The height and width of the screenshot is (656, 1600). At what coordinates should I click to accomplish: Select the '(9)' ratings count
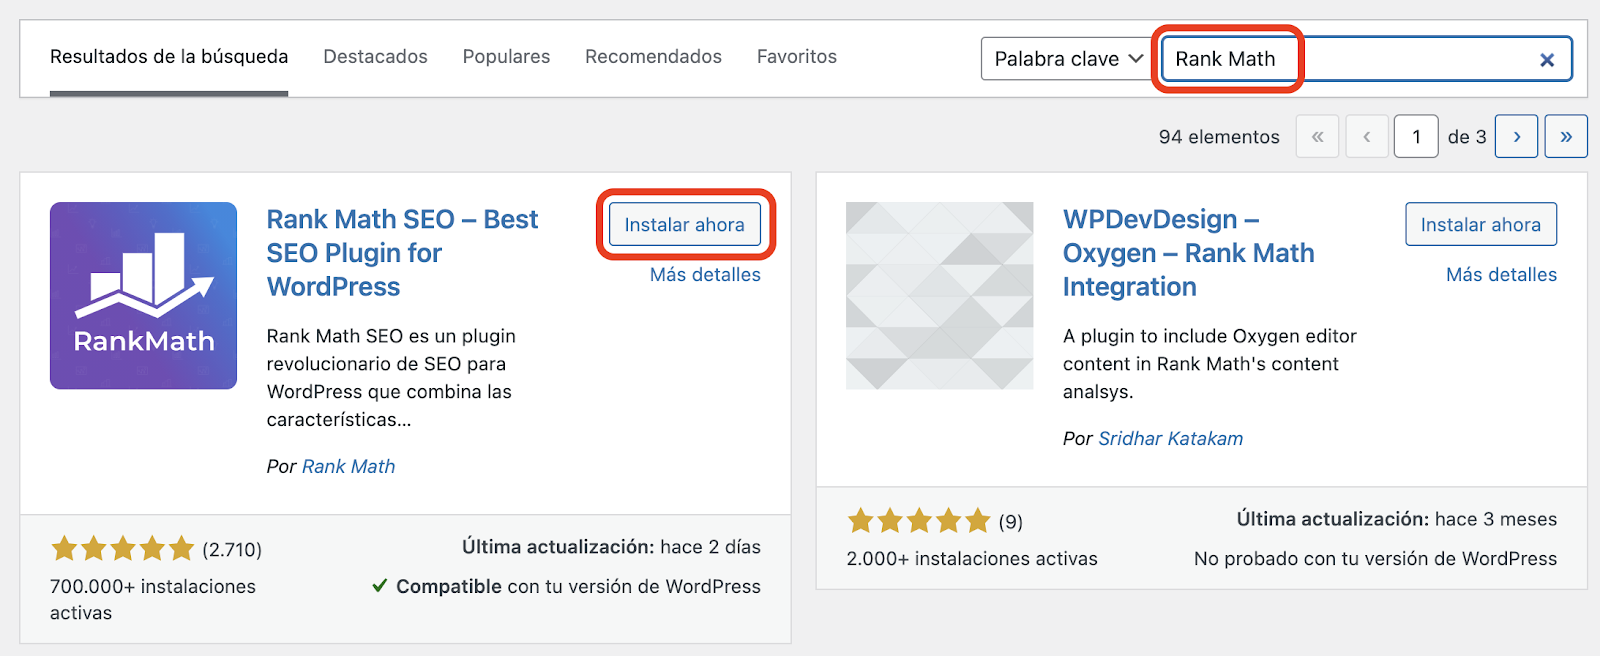tap(1011, 522)
